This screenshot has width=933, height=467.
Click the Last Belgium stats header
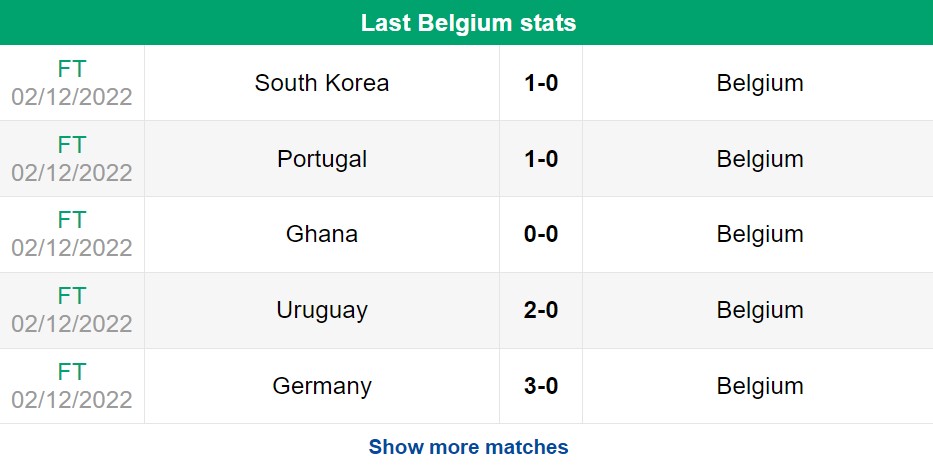click(x=468, y=23)
